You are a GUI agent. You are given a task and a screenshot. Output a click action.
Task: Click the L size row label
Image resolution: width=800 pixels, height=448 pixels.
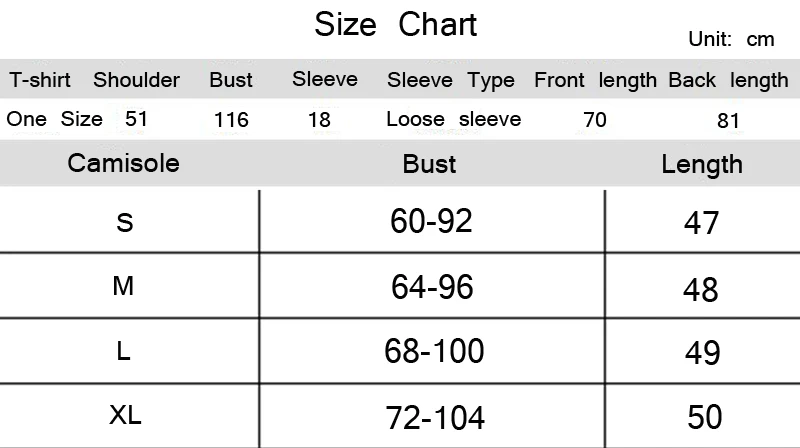[x=123, y=351]
